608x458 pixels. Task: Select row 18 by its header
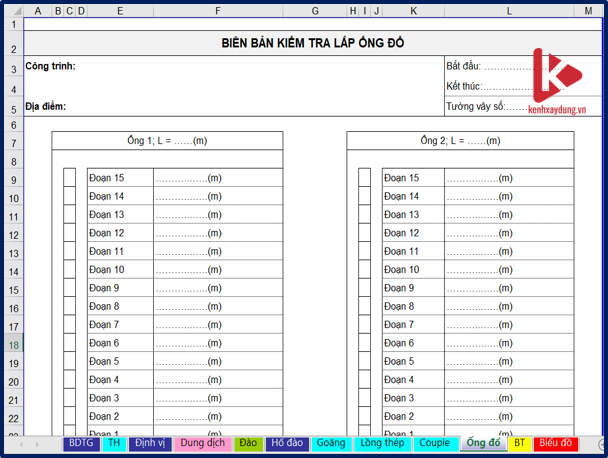point(11,343)
